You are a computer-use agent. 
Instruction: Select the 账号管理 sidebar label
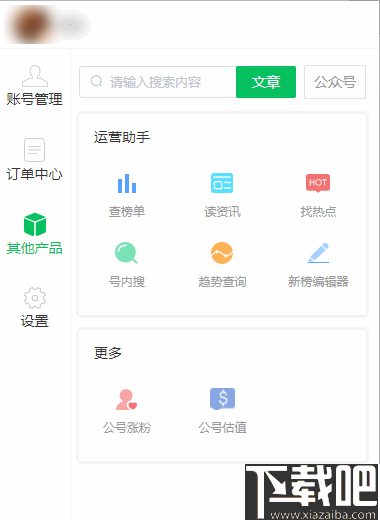(35, 99)
